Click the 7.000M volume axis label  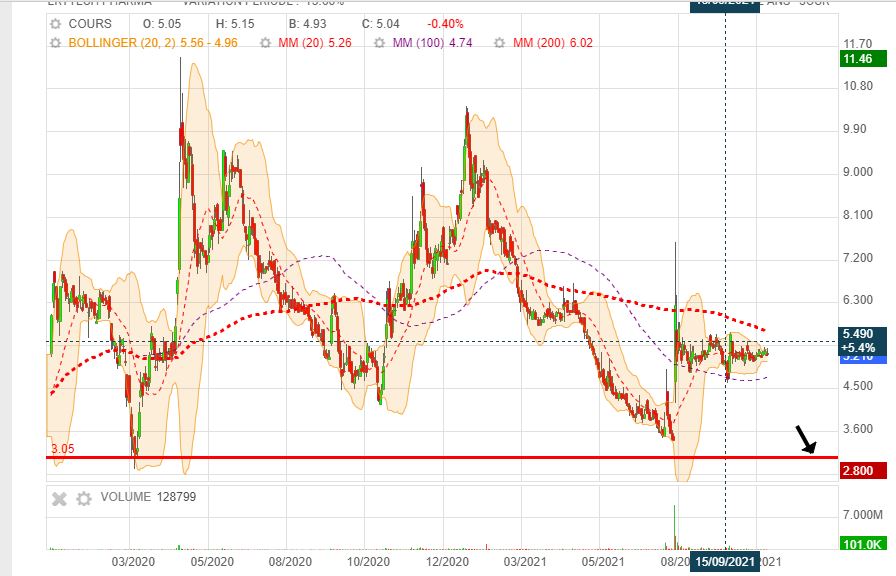pos(862,515)
